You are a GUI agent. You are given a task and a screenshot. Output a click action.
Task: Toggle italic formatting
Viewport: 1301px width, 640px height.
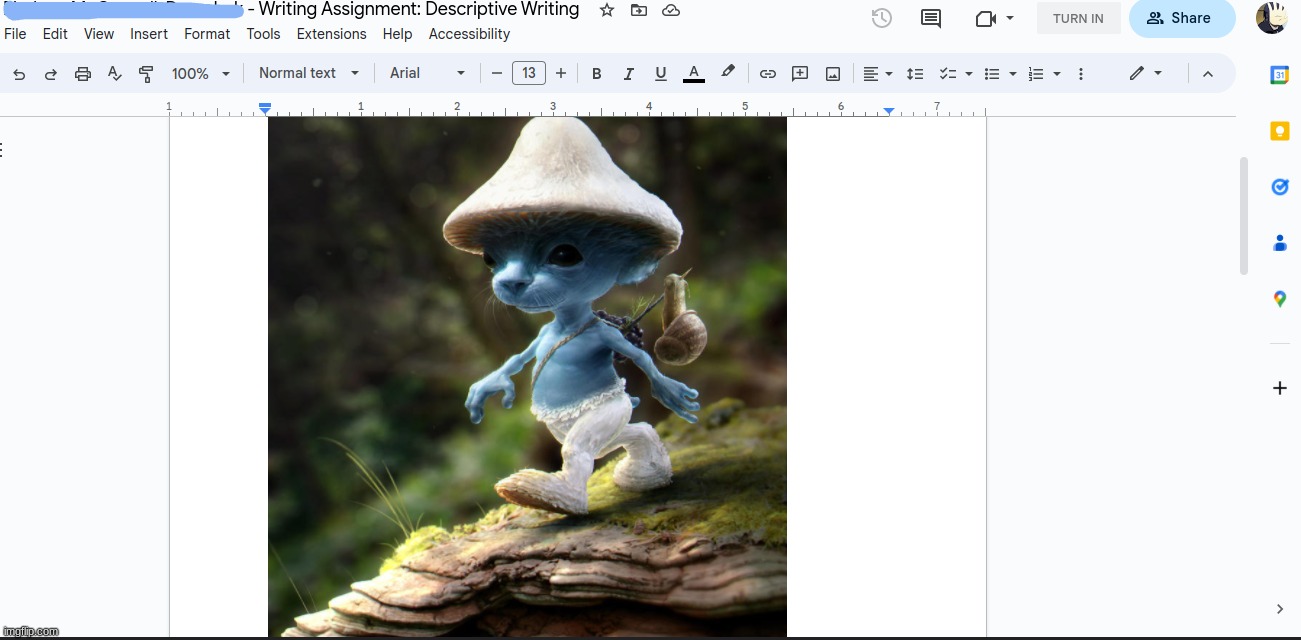coord(629,74)
